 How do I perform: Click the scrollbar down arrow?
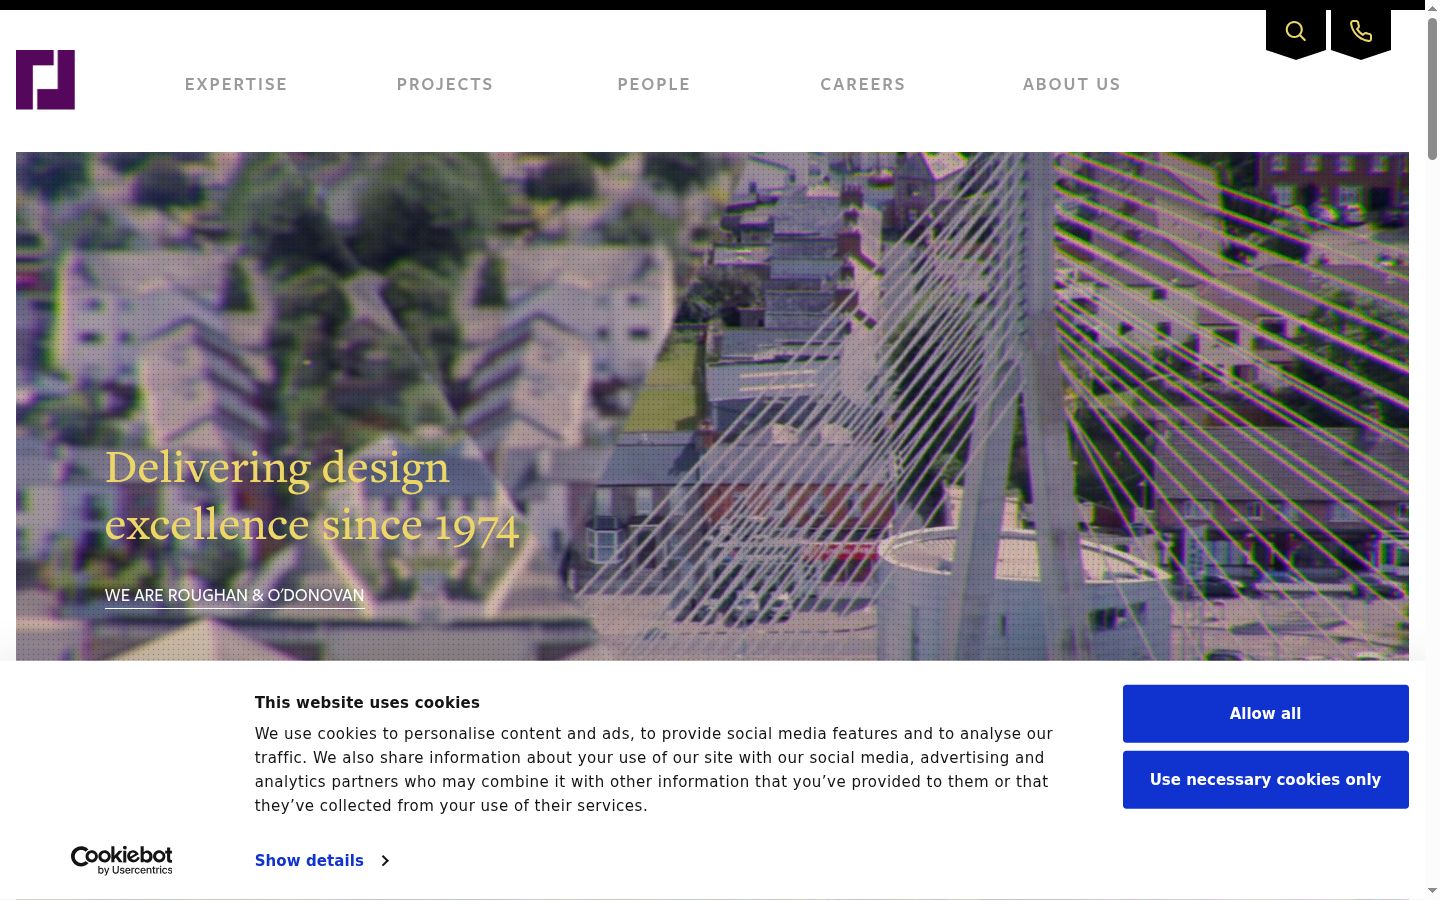[x=1432, y=890]
